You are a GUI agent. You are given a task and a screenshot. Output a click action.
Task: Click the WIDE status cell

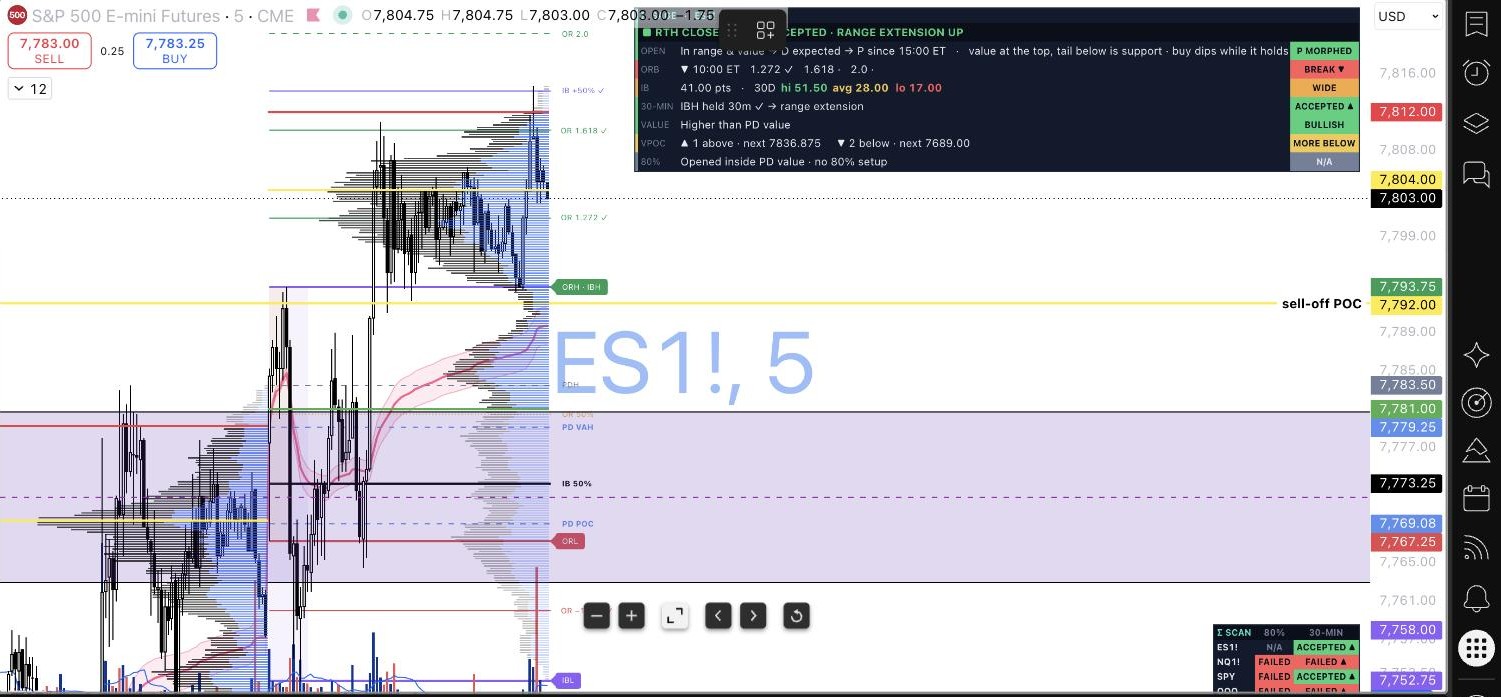[1324, 88]
